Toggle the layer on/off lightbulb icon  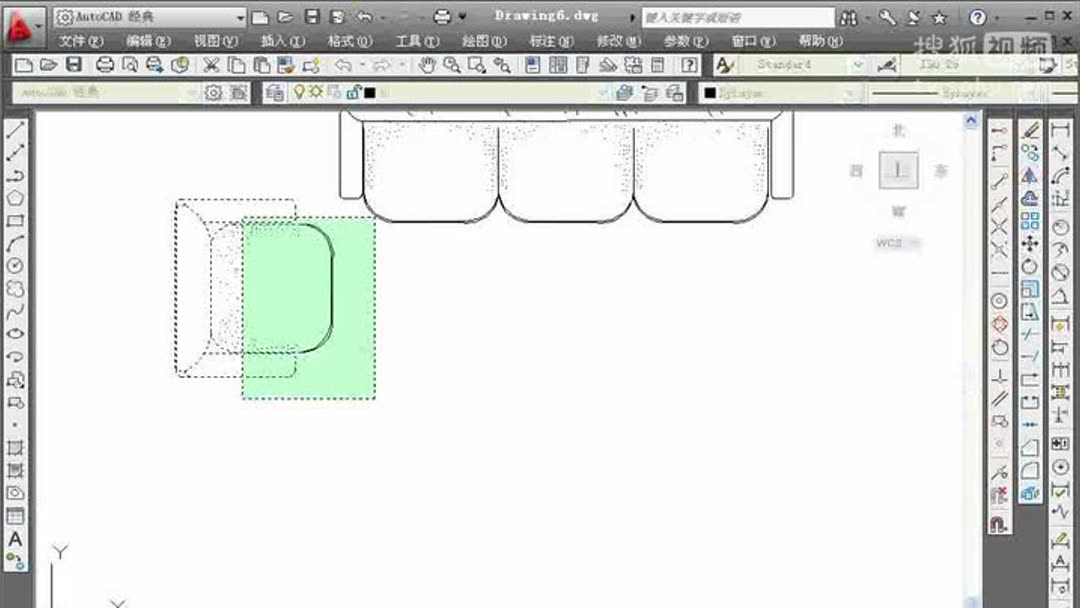pos(299,92)
